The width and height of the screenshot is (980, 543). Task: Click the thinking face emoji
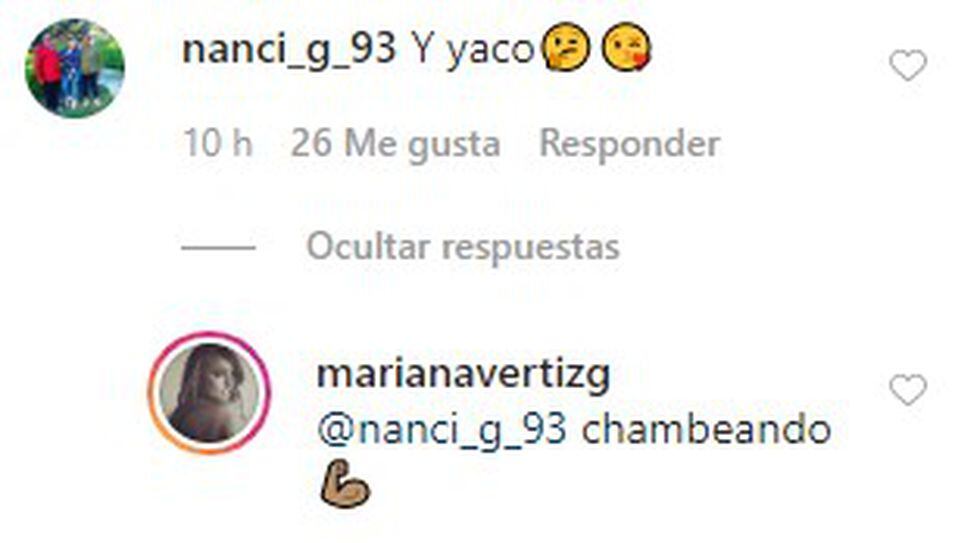(x=566, y=49)
